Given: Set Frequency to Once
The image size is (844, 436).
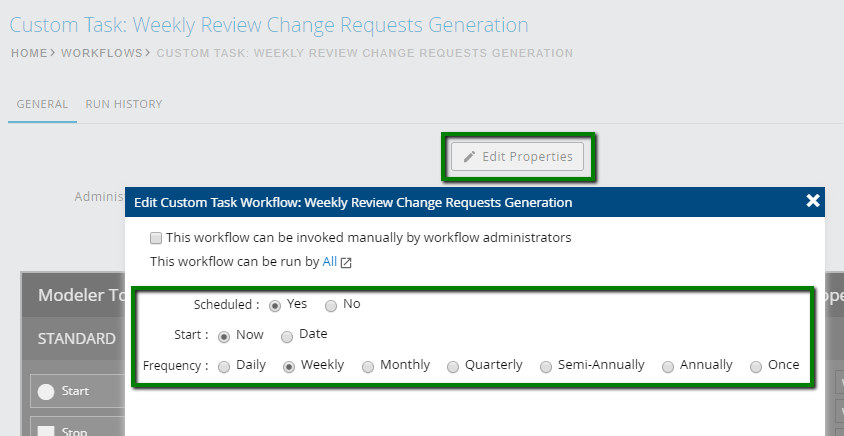Looking at the screenshot, I should click(756, 367).
